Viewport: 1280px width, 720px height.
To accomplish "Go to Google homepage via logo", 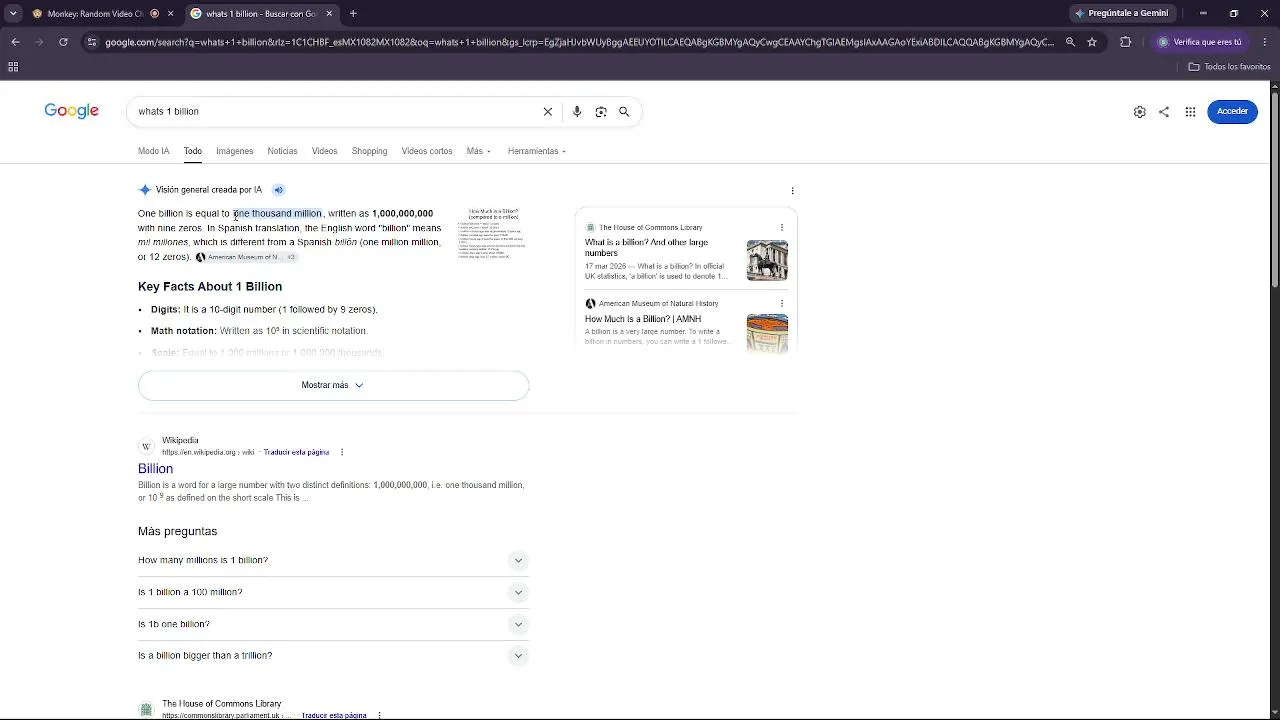I will [71, 111].
